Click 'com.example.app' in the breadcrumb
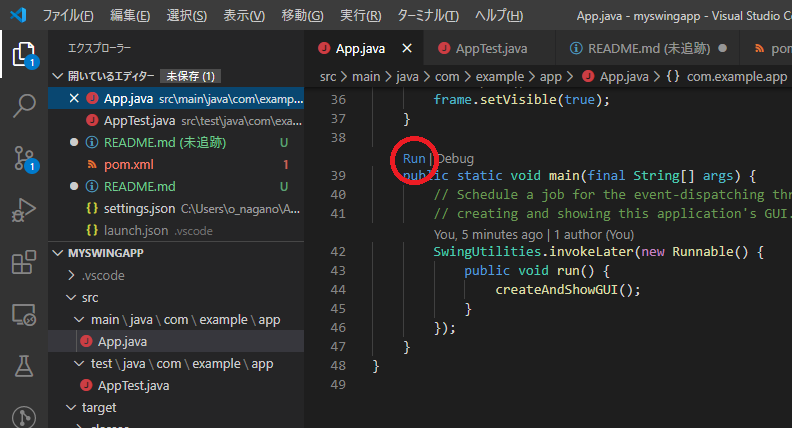This screenshot has width=792, height=428. [x=736, y=76]
